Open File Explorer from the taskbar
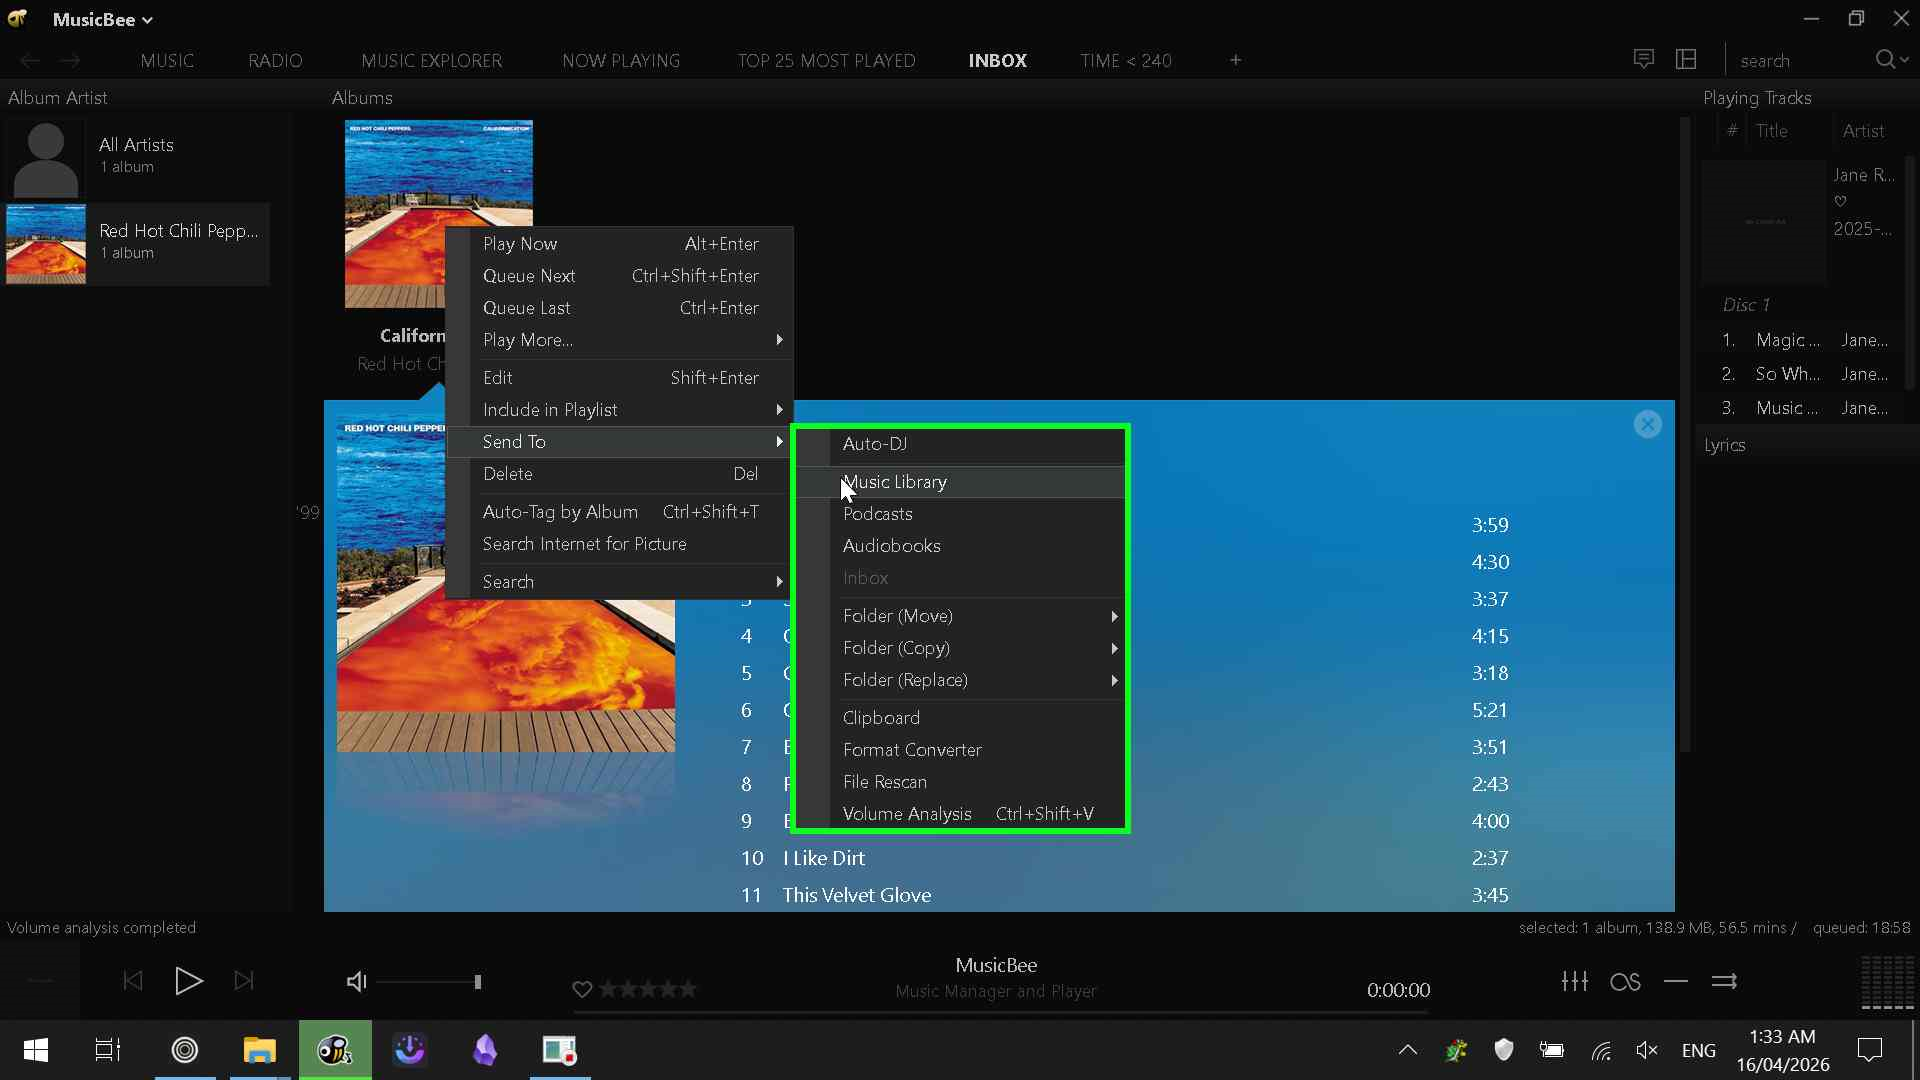This screenshot has height=1080, width=1920. click(259, 1050)
